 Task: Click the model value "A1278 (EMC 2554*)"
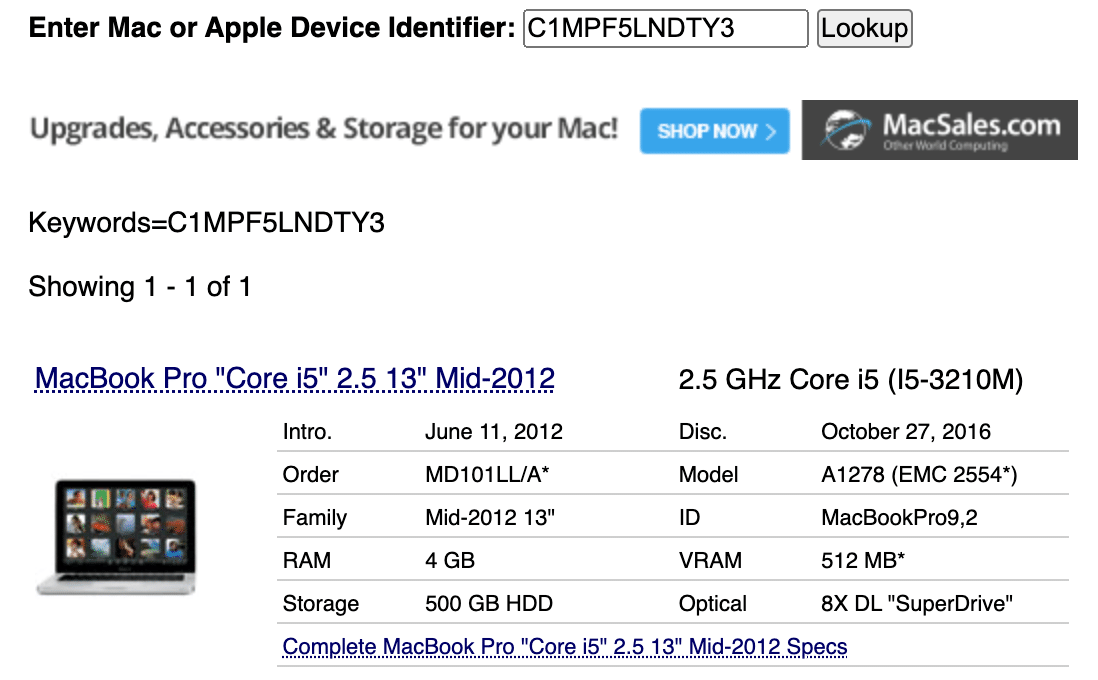point(919,475)
